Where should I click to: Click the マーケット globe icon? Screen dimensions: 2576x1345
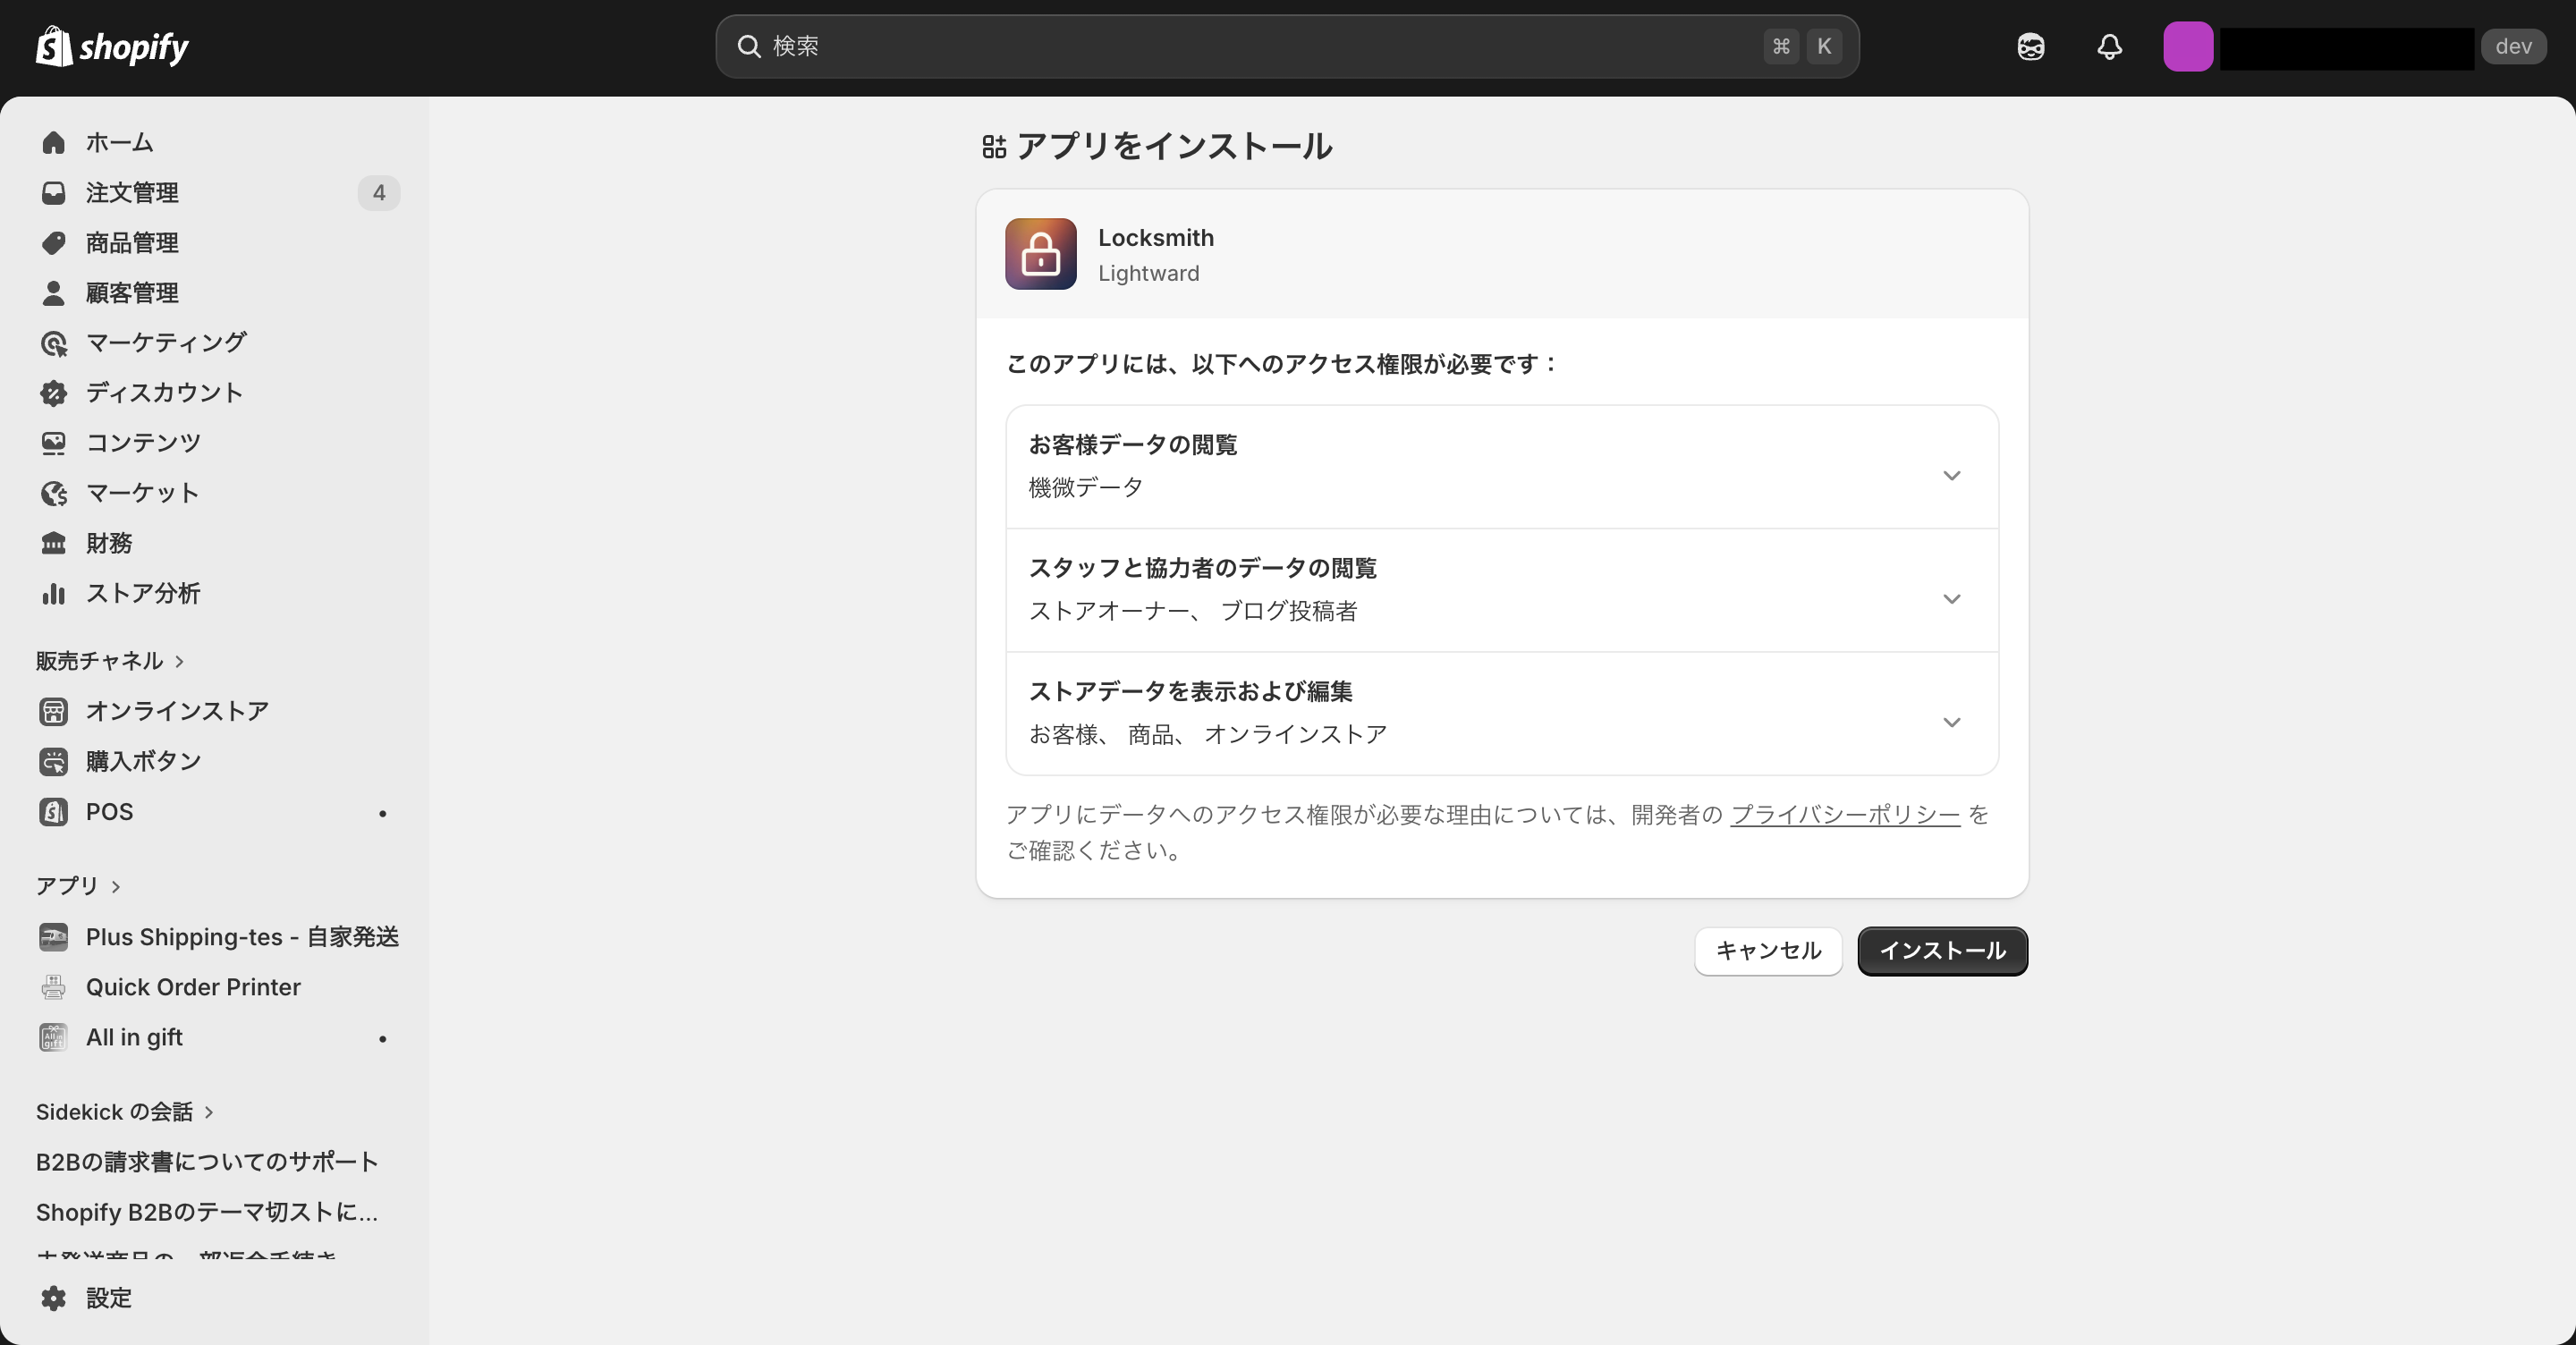[x=54, y=493]
